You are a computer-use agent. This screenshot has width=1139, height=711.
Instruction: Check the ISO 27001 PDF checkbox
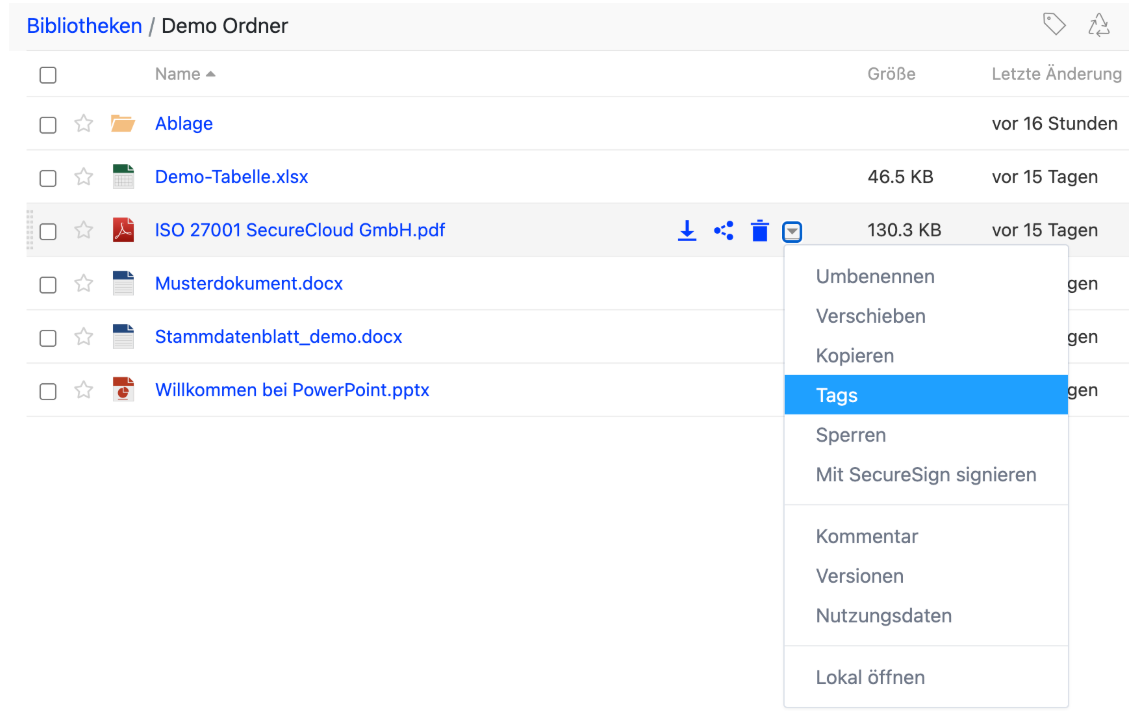pyautogui.click(x=48, y=232)
